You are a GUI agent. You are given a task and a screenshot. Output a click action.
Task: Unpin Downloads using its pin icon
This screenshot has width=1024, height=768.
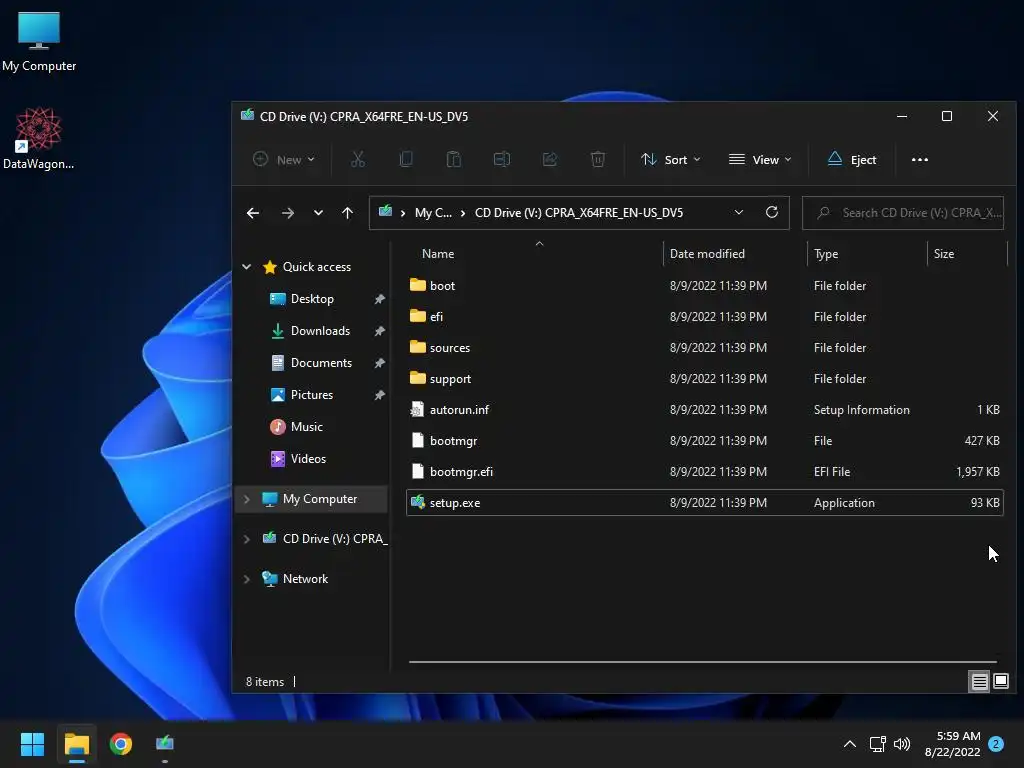tap(379, 331)
